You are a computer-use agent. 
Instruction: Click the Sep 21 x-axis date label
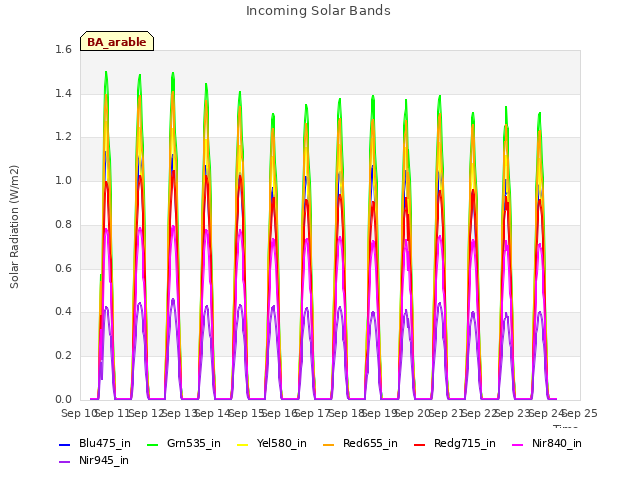pyautogui.click(x=447, y=413)
